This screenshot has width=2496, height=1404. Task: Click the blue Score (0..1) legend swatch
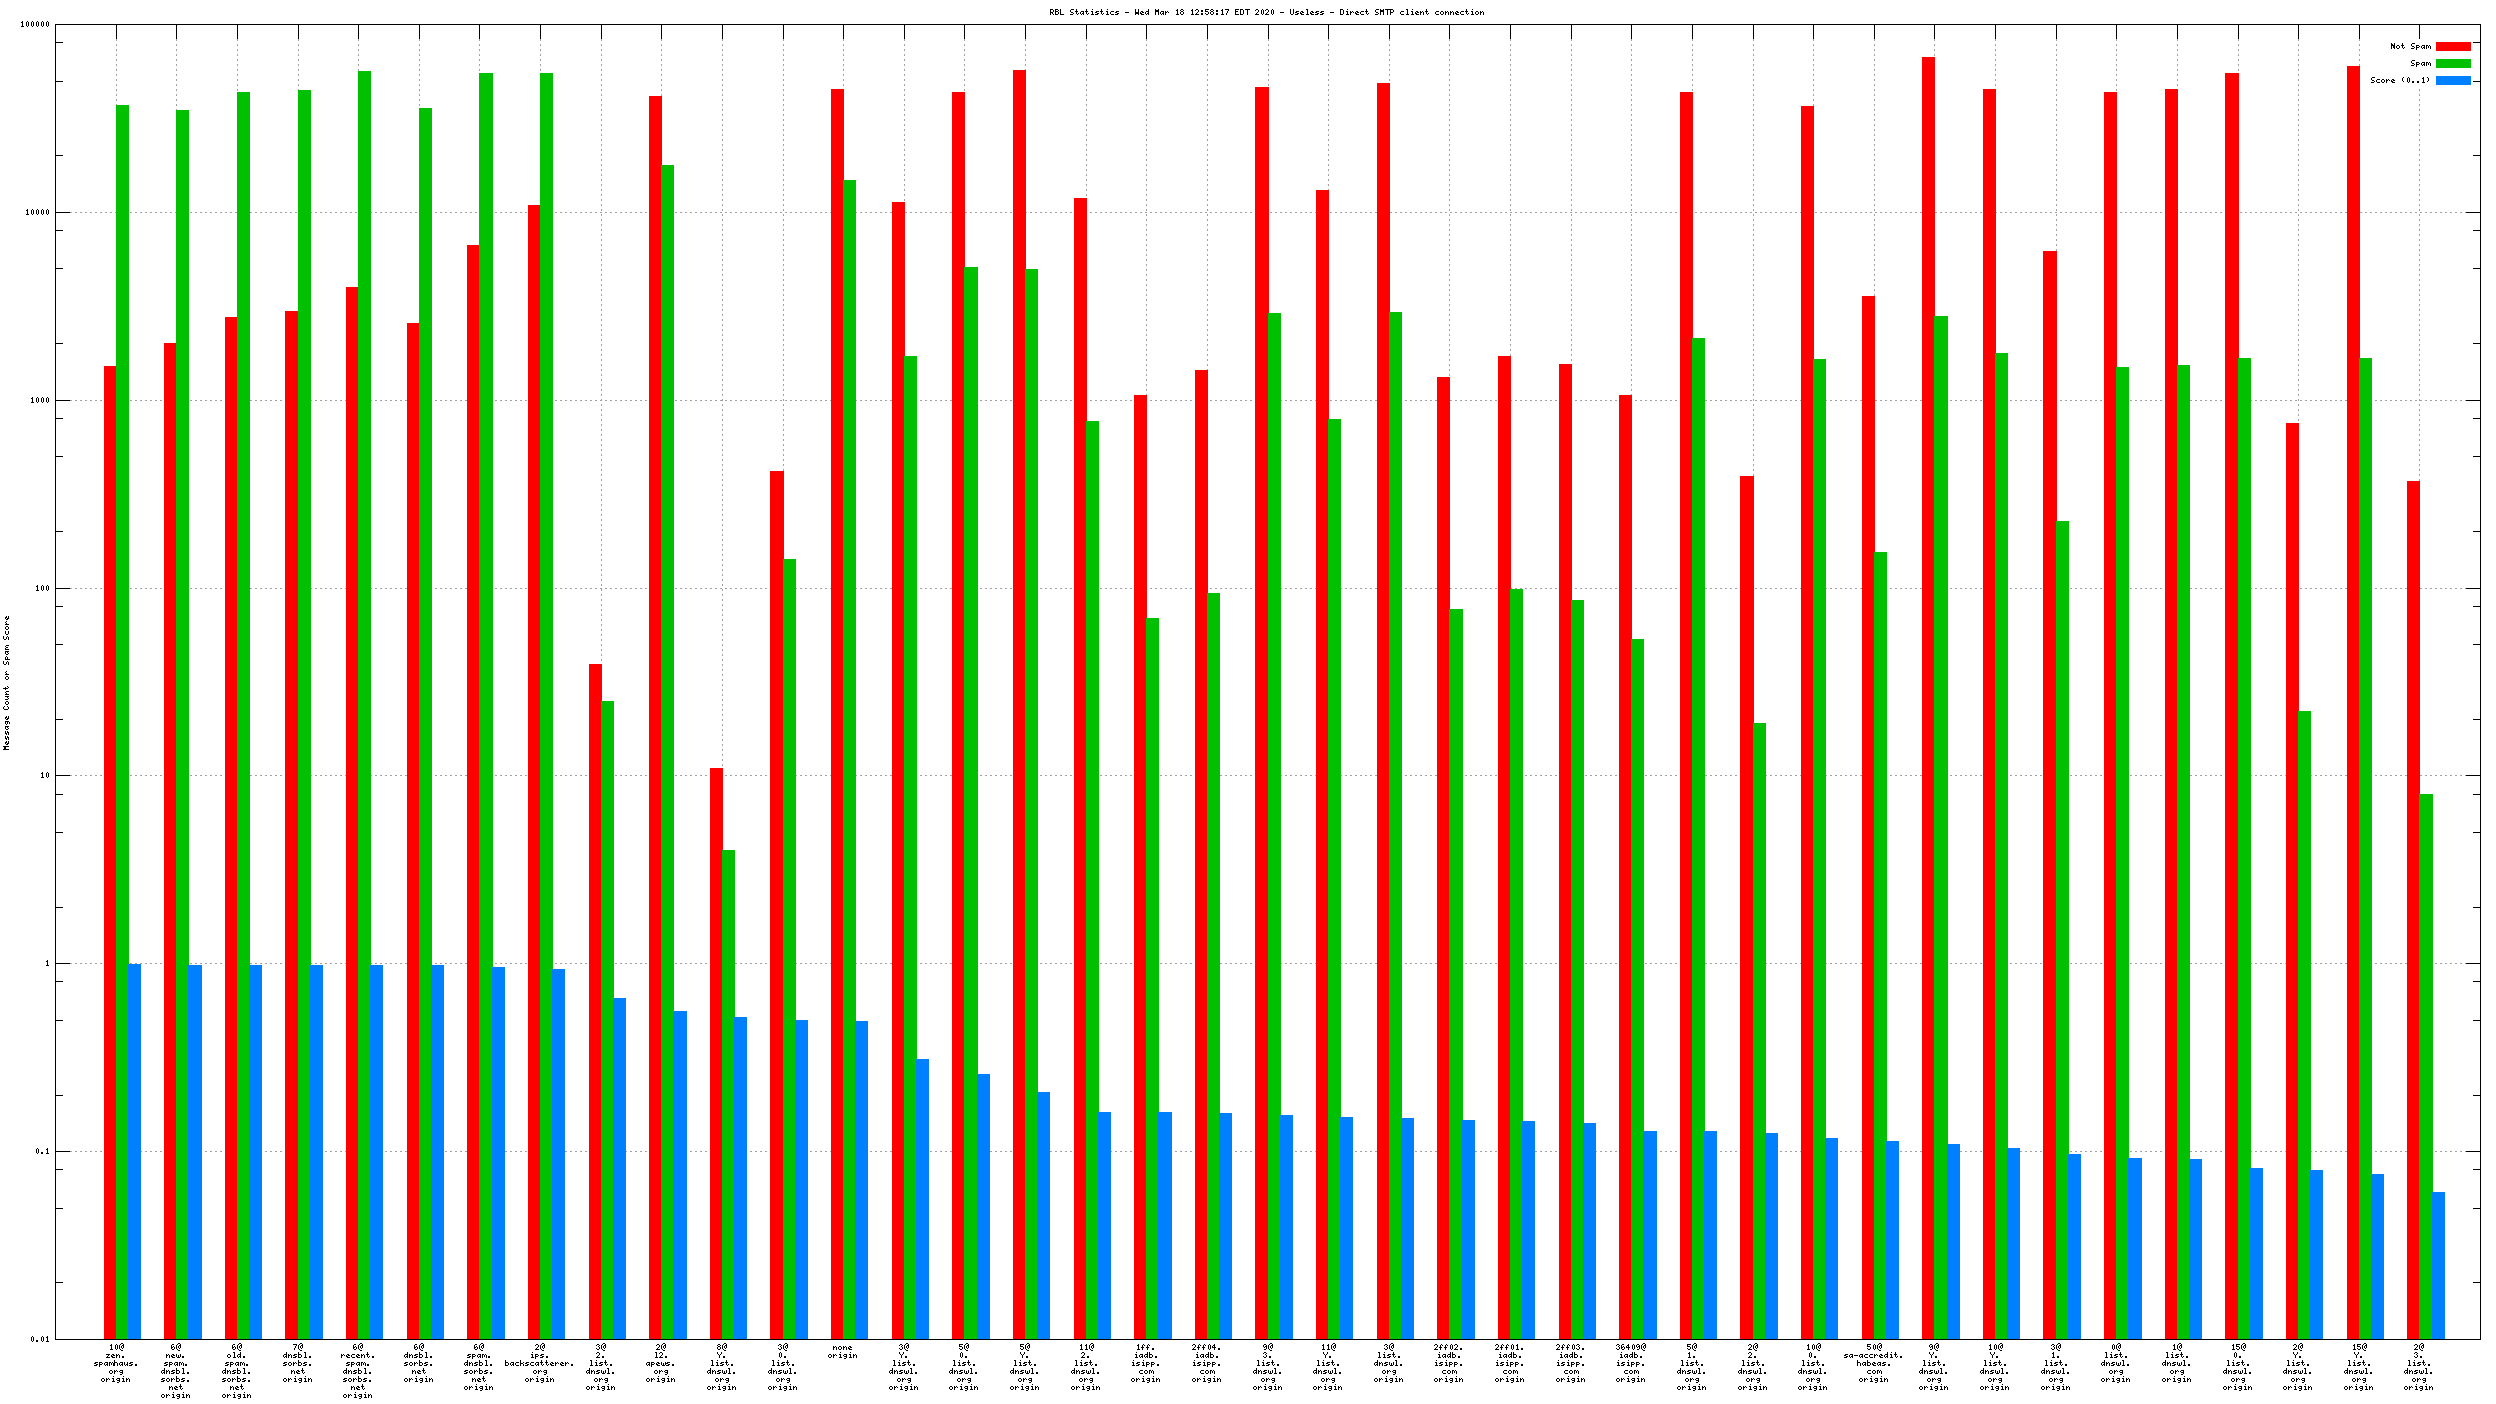tap(2452, 80)
